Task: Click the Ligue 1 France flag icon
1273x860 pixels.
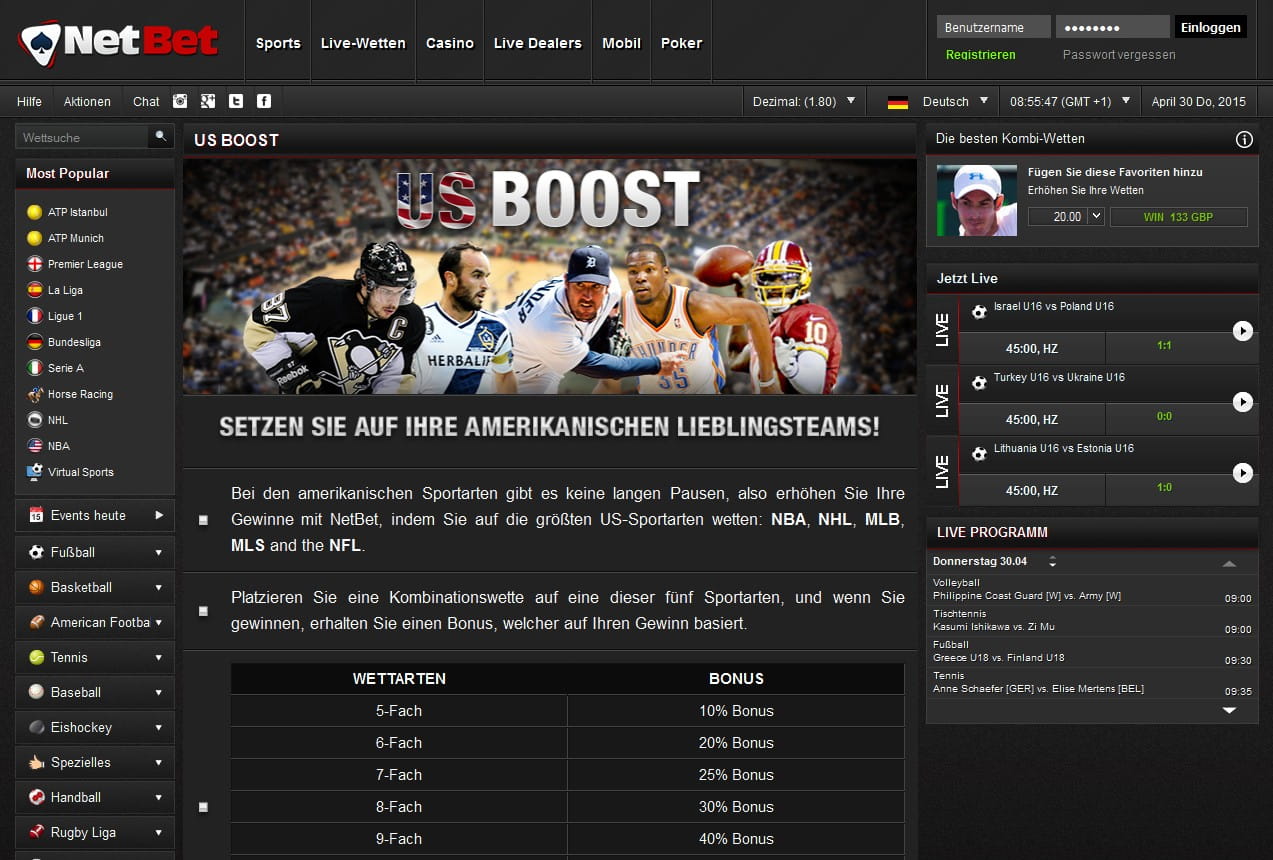Action: pos(35,316)
